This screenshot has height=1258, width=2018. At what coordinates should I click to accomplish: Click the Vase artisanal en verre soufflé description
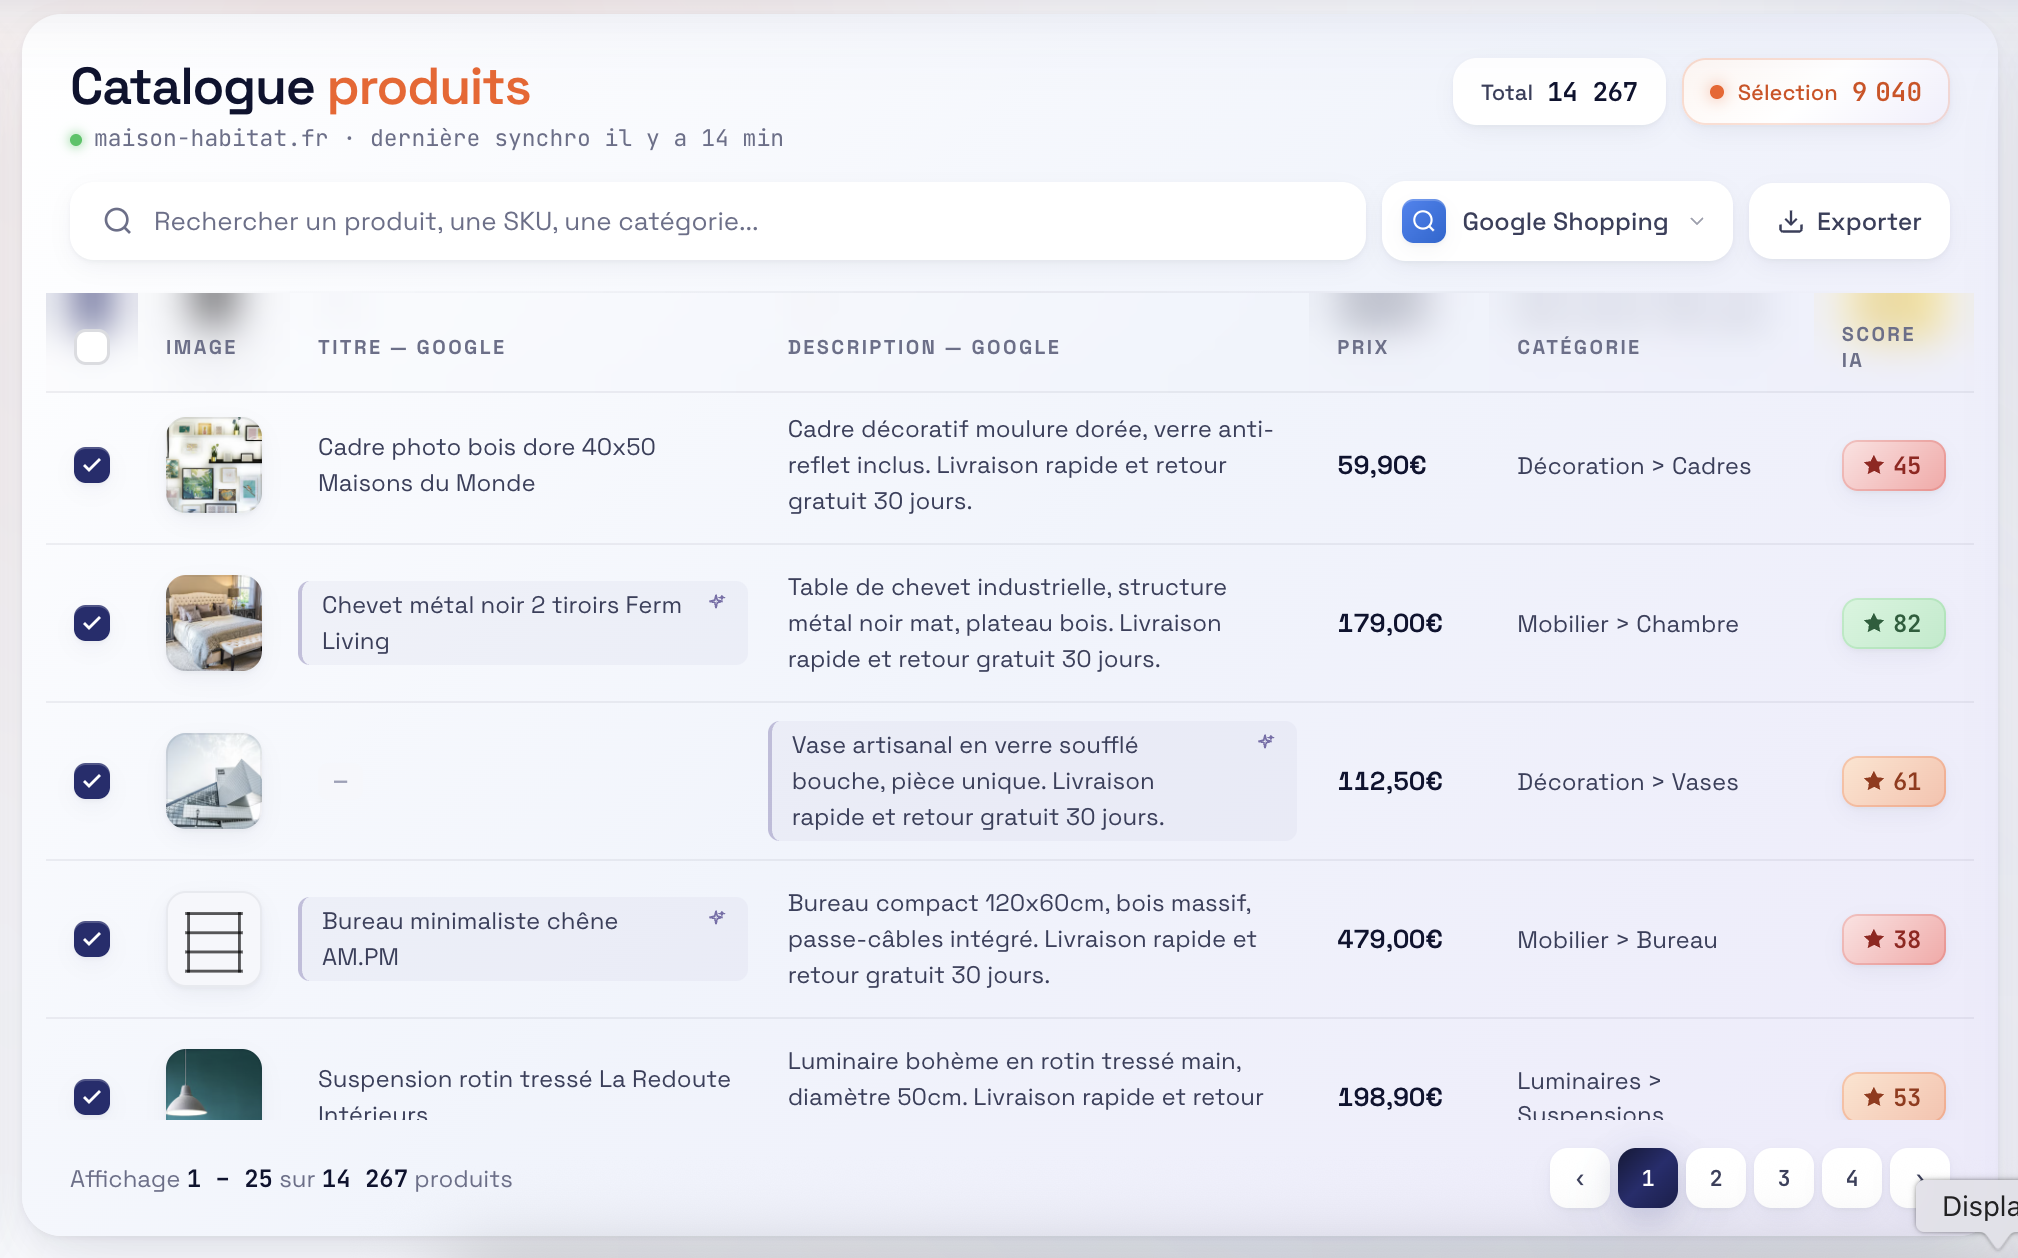click(1033, 781)
